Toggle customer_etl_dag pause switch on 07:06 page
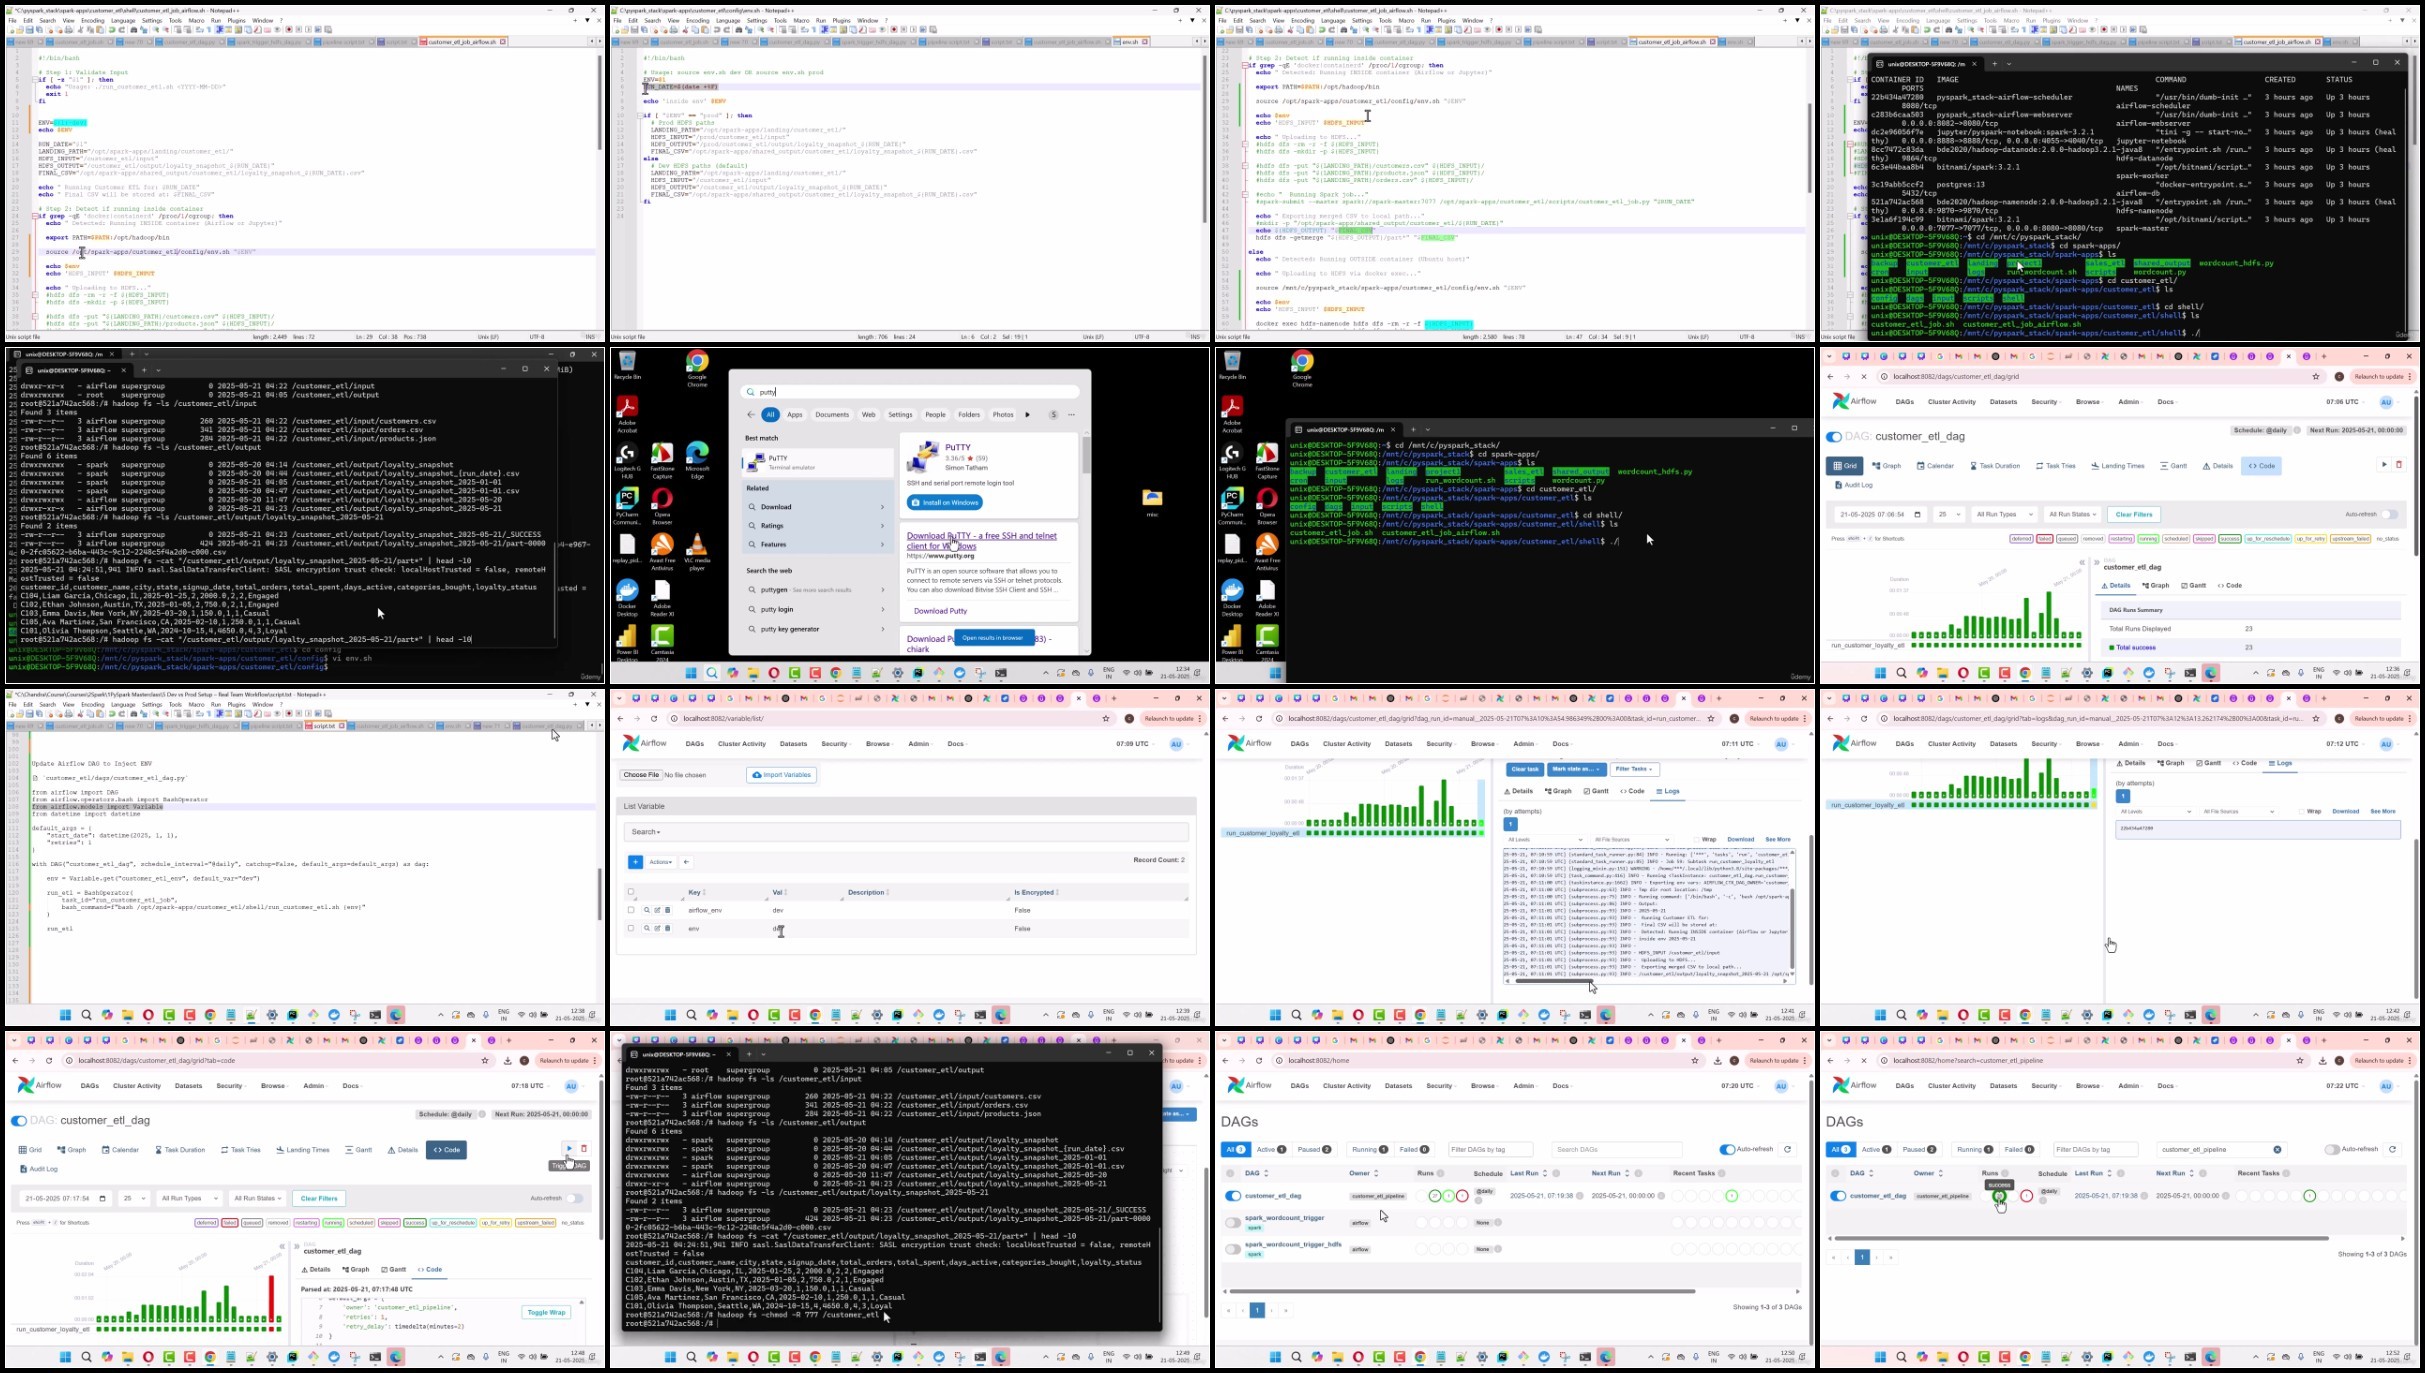2425x1373 pixels. 1833,437
